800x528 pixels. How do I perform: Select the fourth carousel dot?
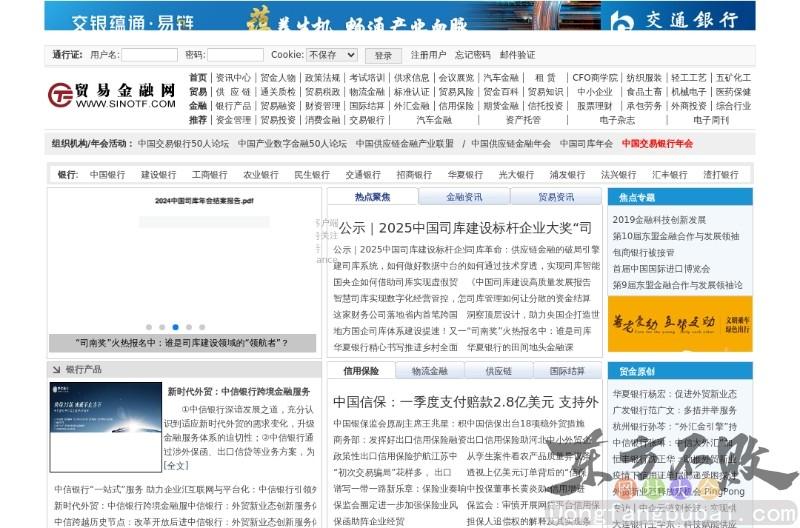point(189,327)
